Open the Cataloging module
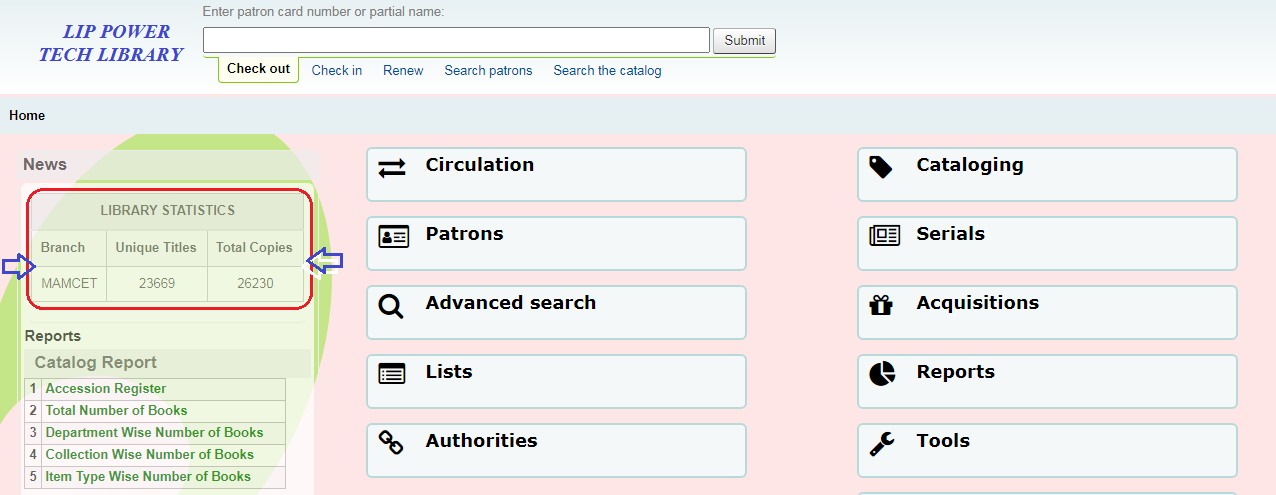 (x=1047, y=174)
